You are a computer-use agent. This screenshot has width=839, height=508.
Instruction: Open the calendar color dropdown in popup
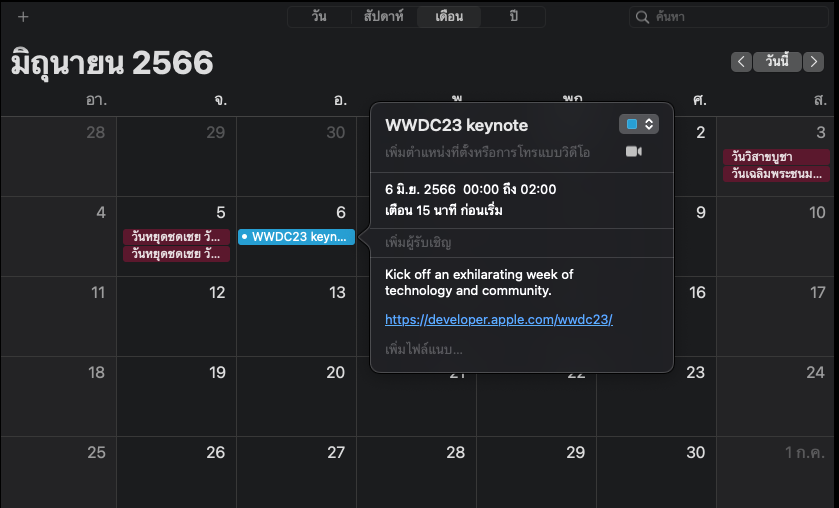(638, 124)
